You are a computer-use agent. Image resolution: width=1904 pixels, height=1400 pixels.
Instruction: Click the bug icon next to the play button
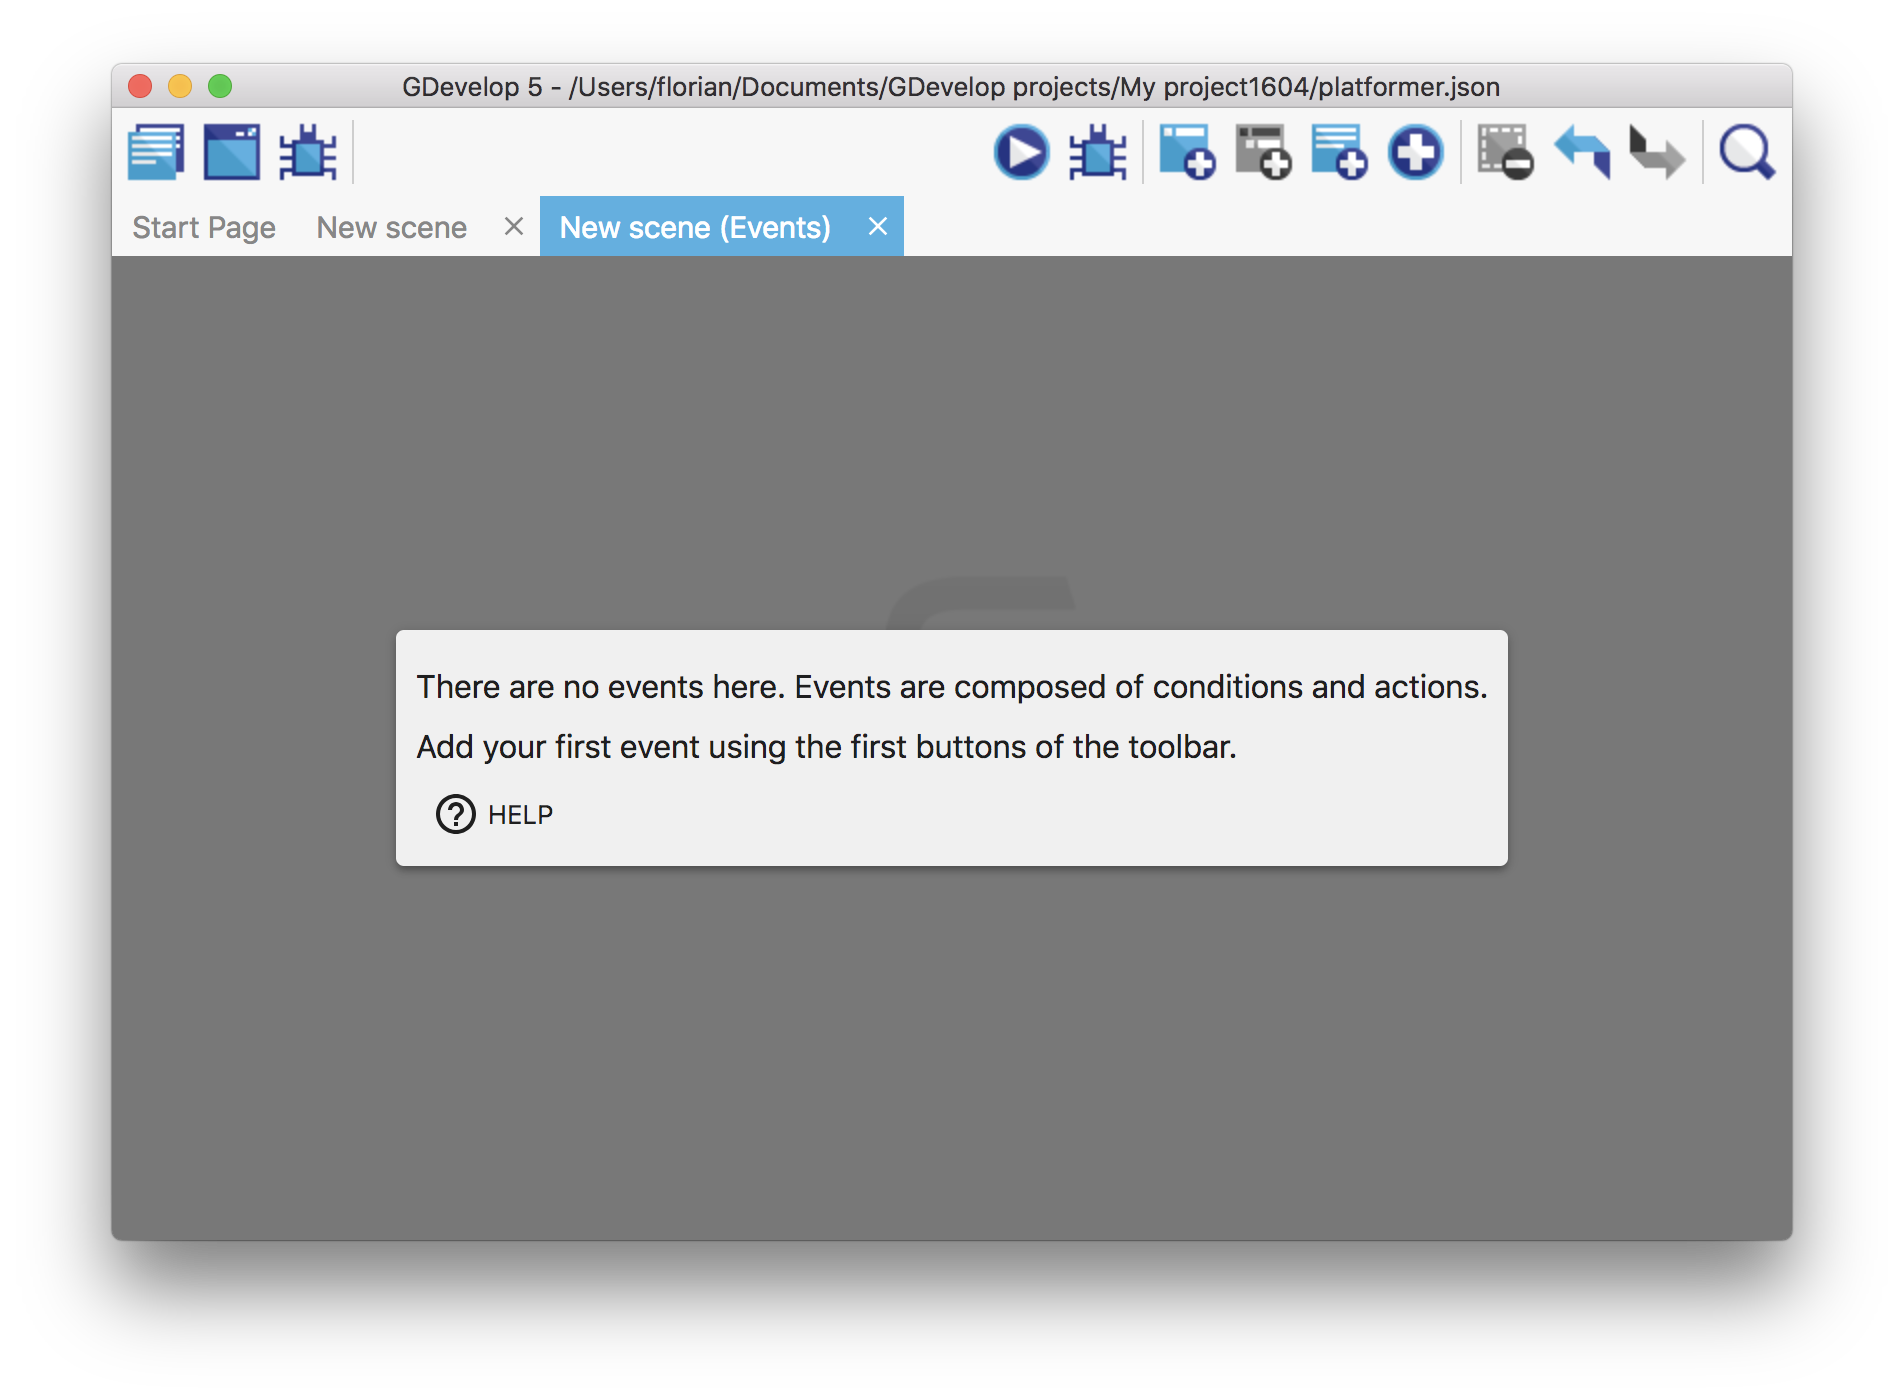coord(1097,152)
